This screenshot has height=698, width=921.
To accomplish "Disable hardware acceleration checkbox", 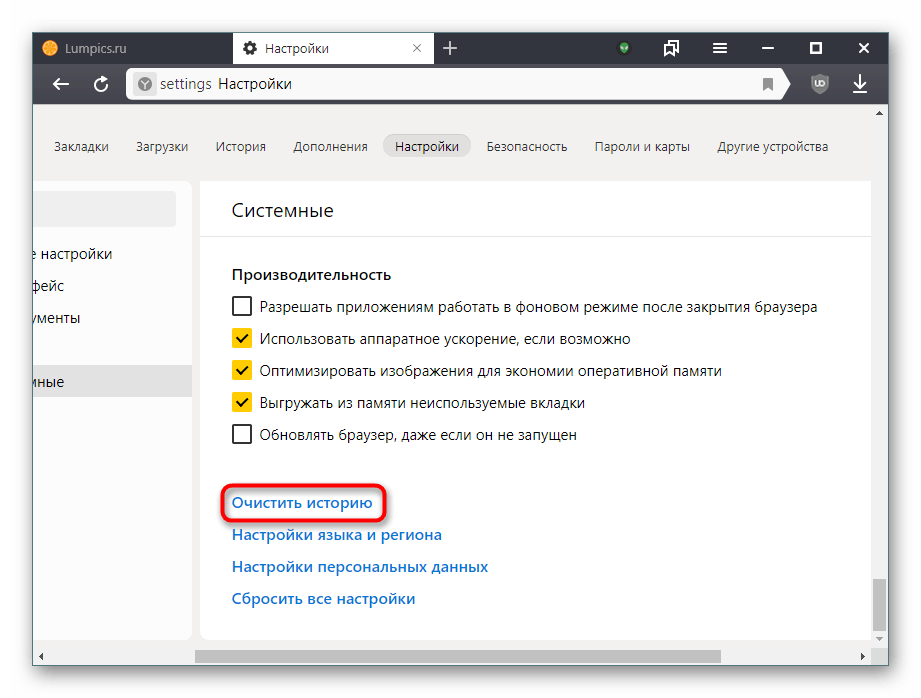I will pyautogui.click(x=241, y=338).
